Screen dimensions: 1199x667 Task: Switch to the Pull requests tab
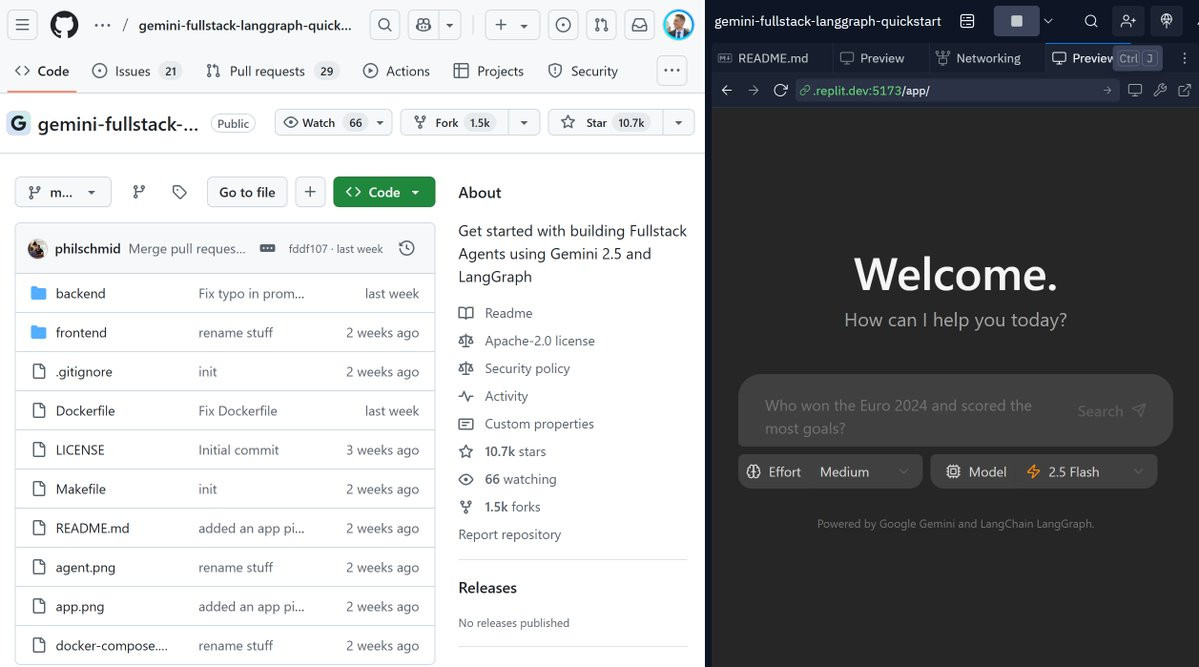[x=273, y=71]
